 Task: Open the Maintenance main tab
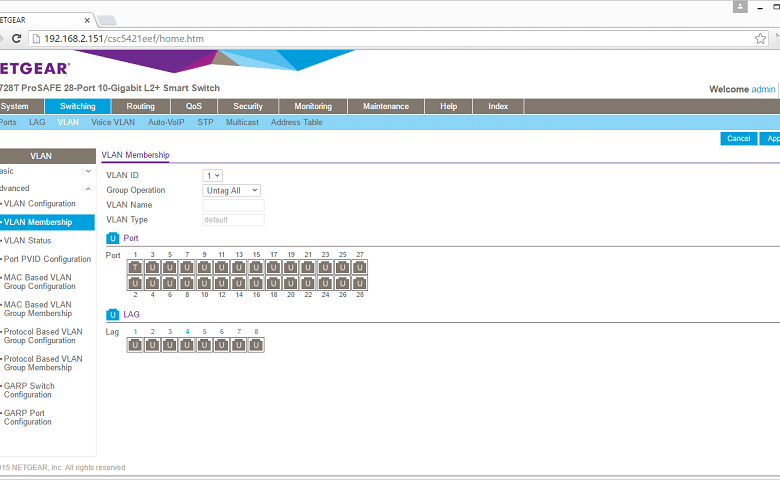point(386,106)
